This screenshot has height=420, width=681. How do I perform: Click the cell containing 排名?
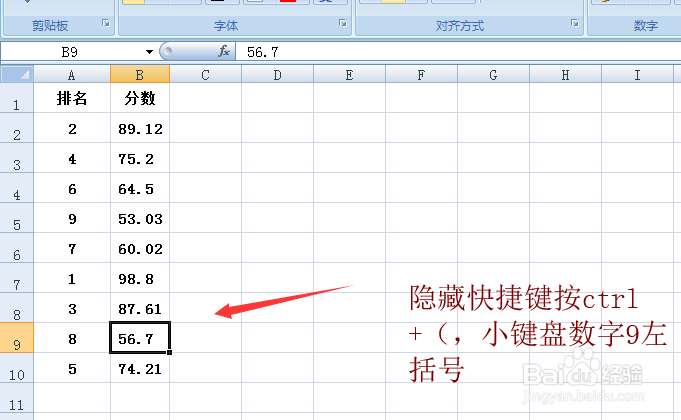pyautogui.click(x=72, y=99)
